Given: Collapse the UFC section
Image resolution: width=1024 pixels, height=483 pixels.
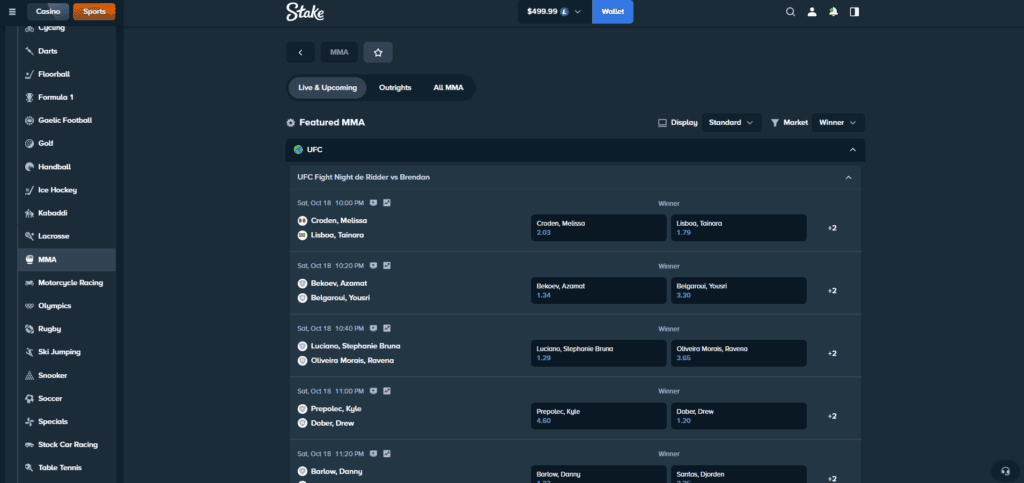Looking at the screenshot, I should [852, 150].
